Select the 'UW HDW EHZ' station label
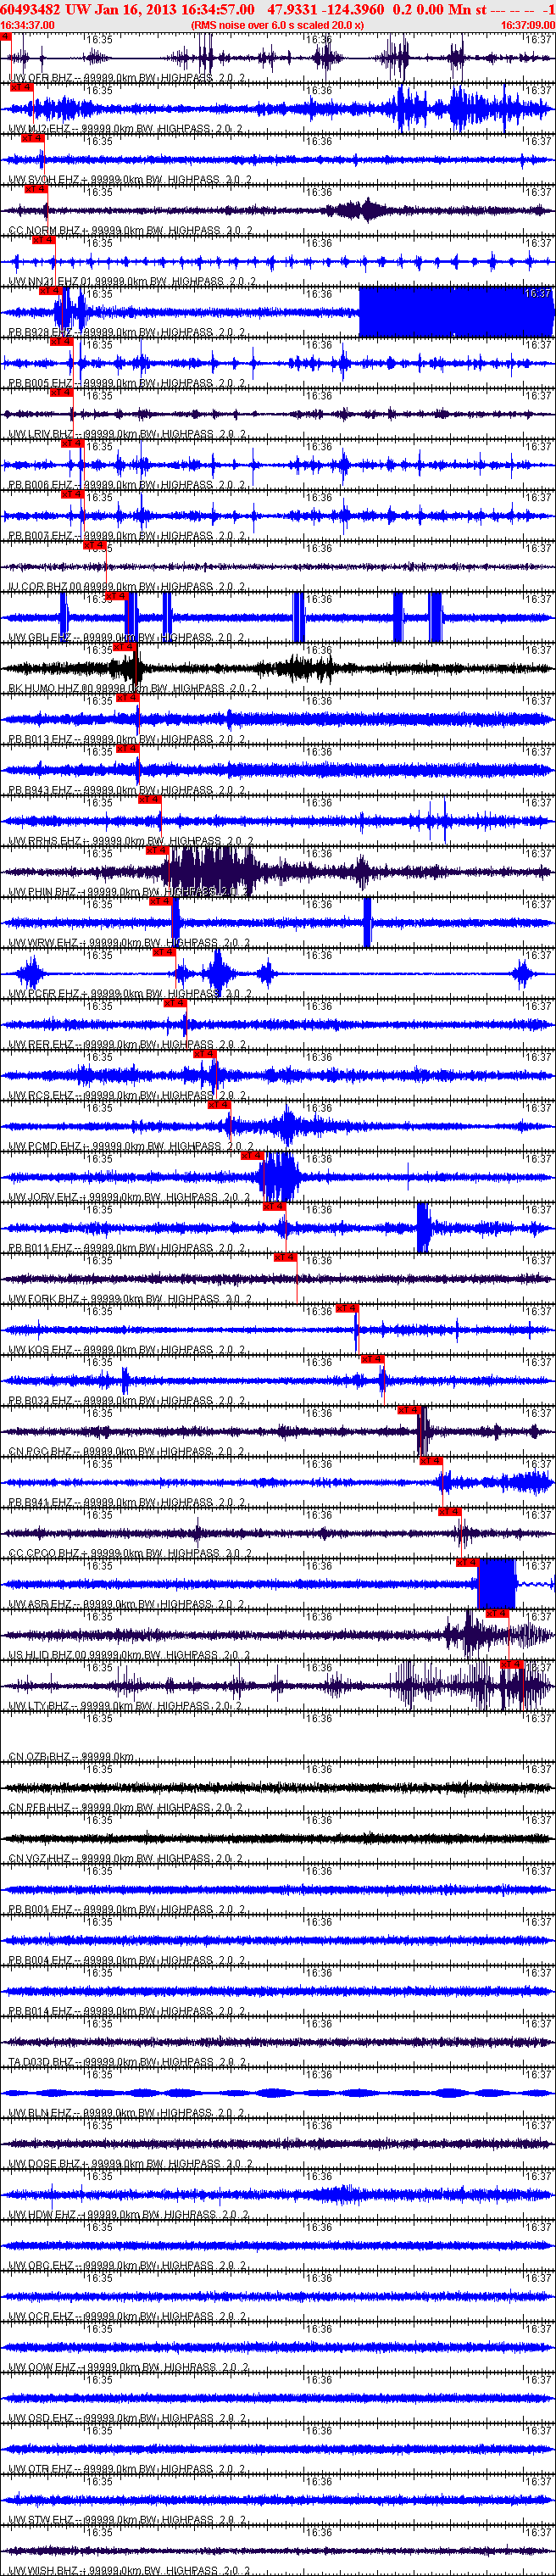Screen dimensions: 556x2576 [x=41, y=2216]
